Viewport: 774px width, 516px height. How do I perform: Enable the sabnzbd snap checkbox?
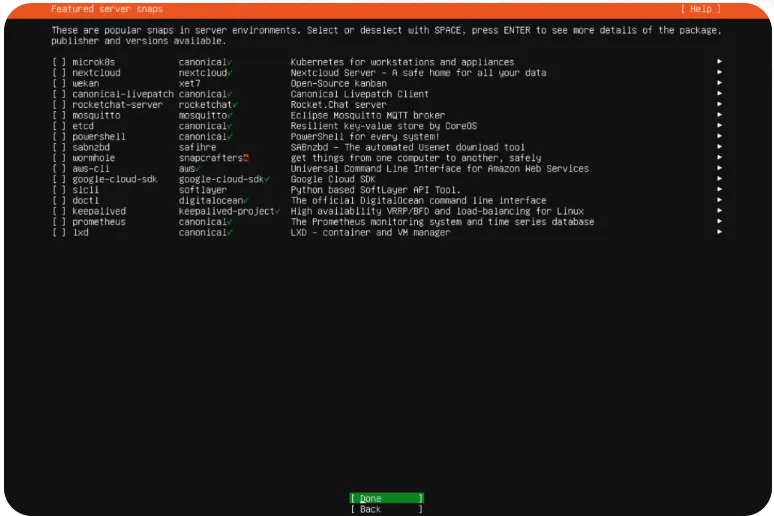[59, 147]
